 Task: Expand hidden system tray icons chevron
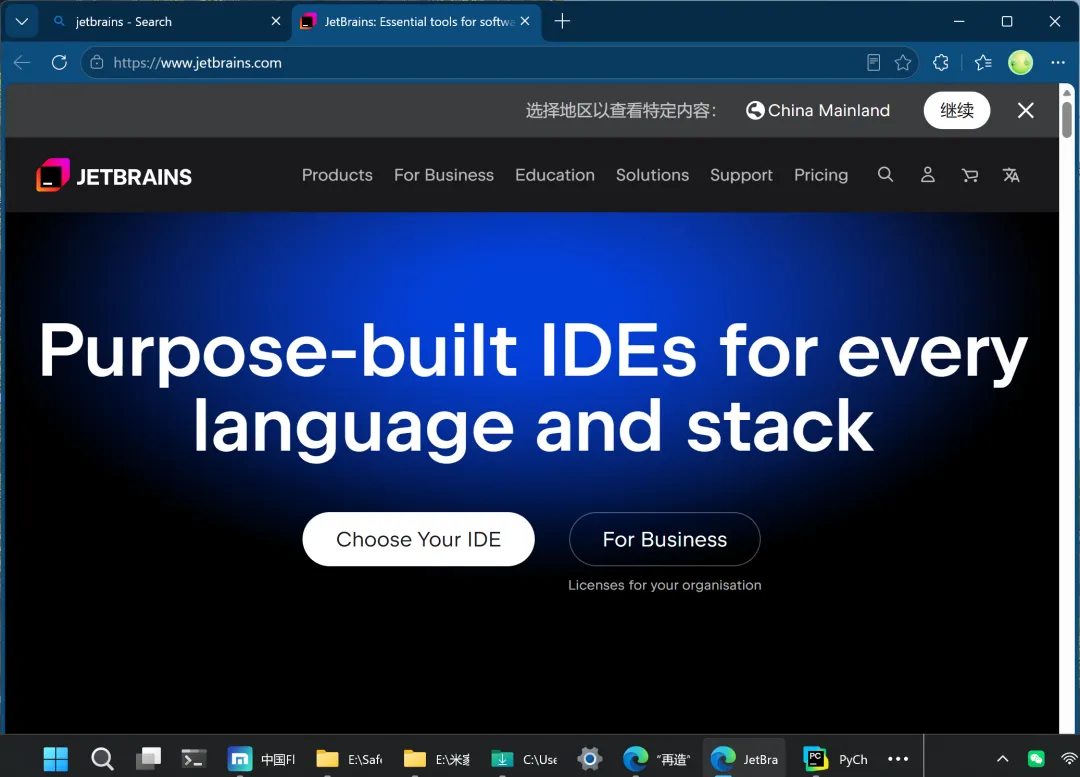1003,759
